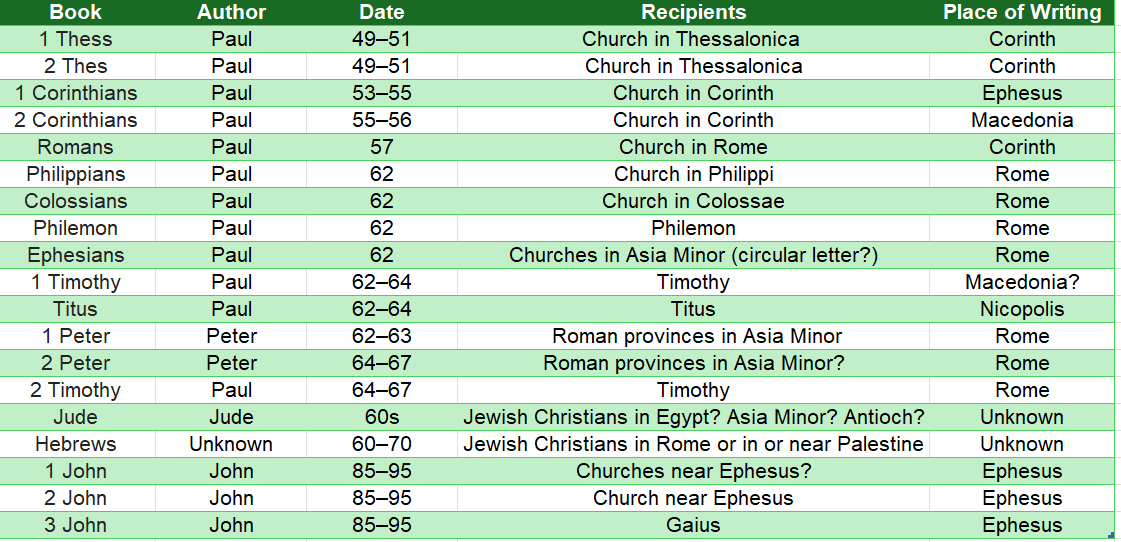The width and height of the screenshot is (1121, 542).
Task: Click the Church in Philippi cell
Action: [x=693, y=174]
